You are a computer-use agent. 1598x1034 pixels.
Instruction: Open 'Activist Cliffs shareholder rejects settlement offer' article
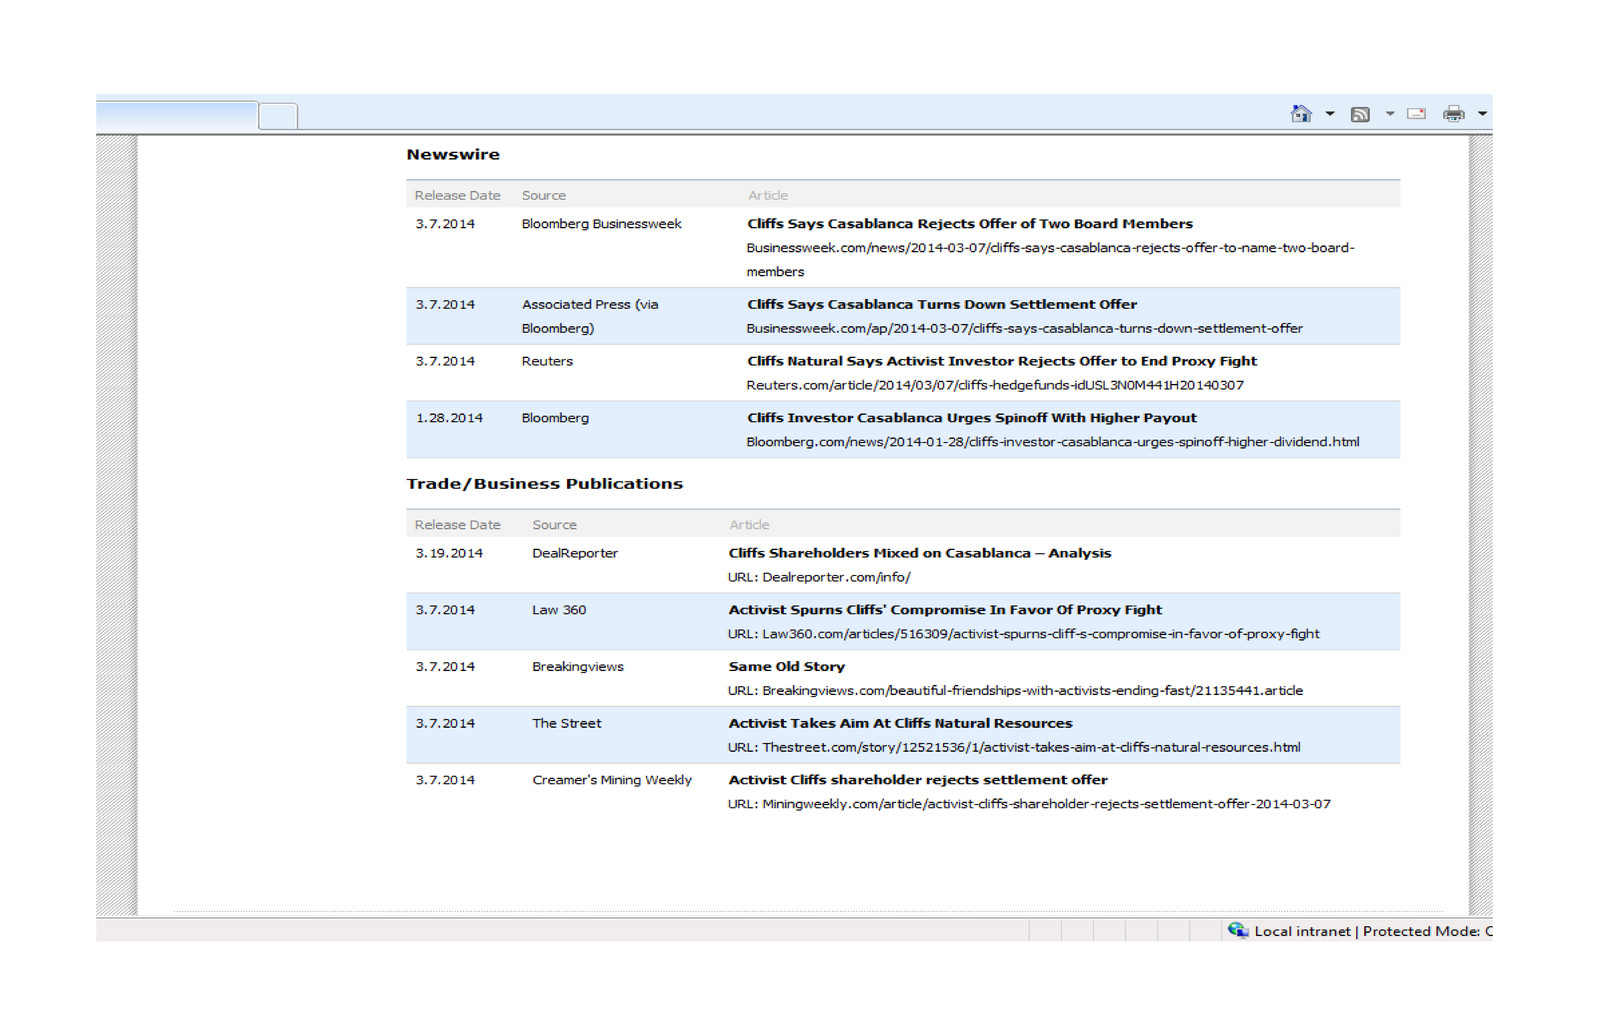click(918, 780)
